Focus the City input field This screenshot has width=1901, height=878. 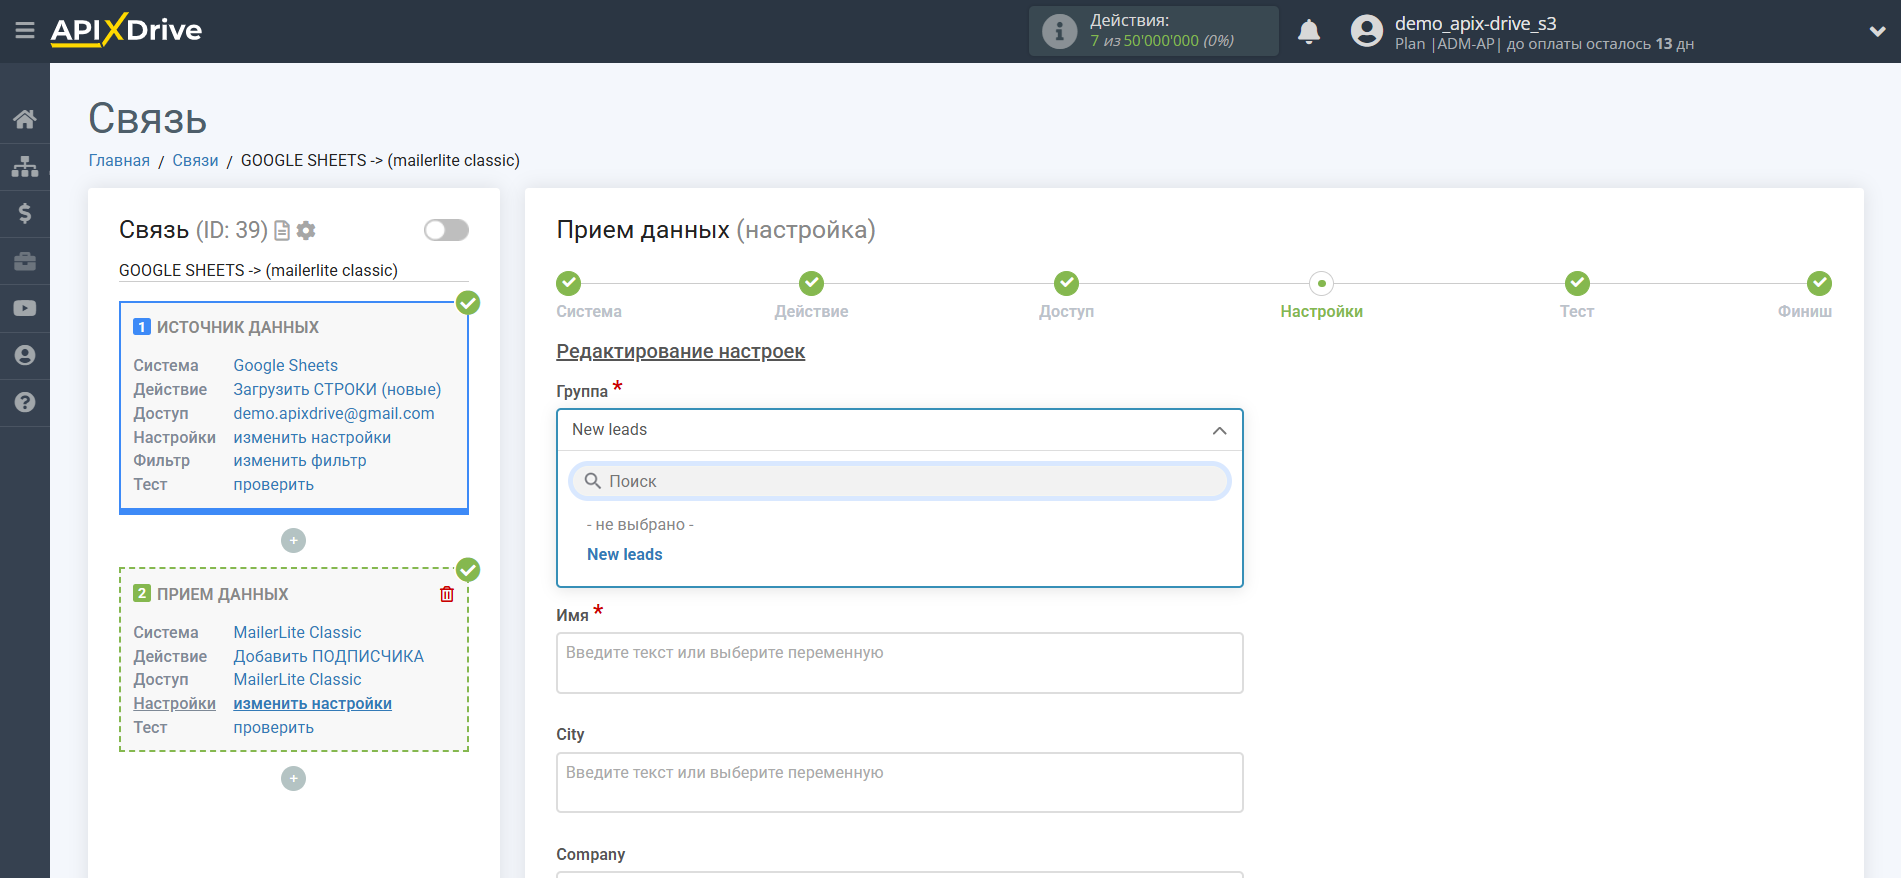pyautogui.click(x=899, y=783)
